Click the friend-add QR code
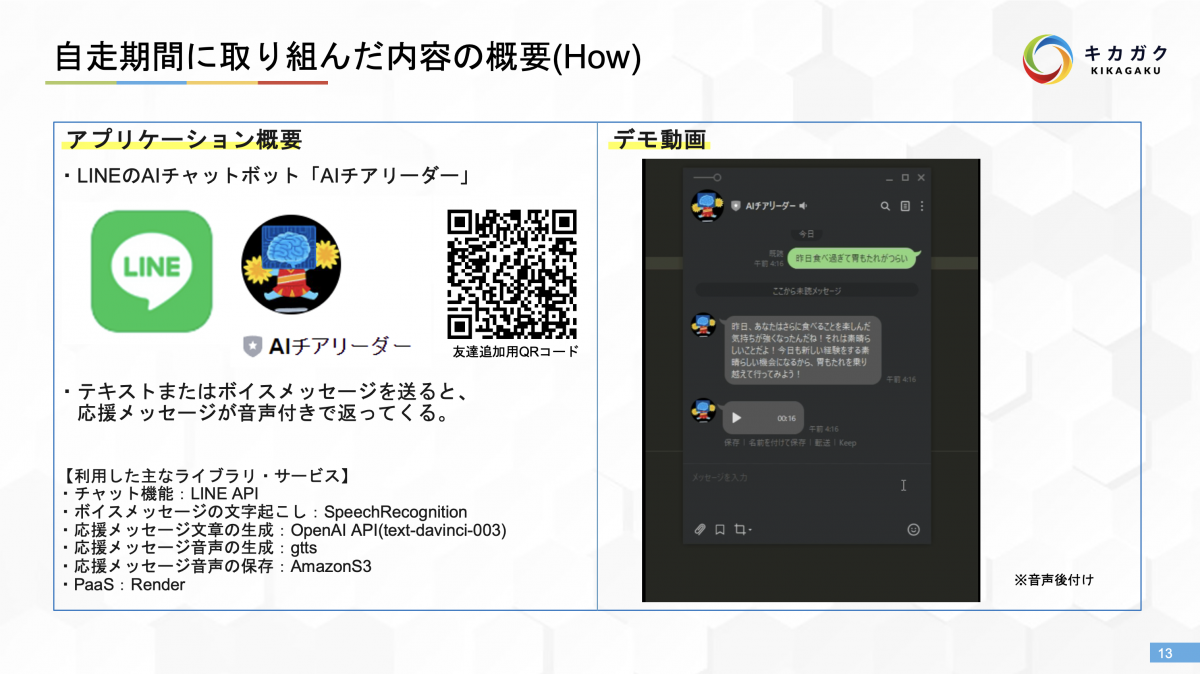 tap(512, 273)
